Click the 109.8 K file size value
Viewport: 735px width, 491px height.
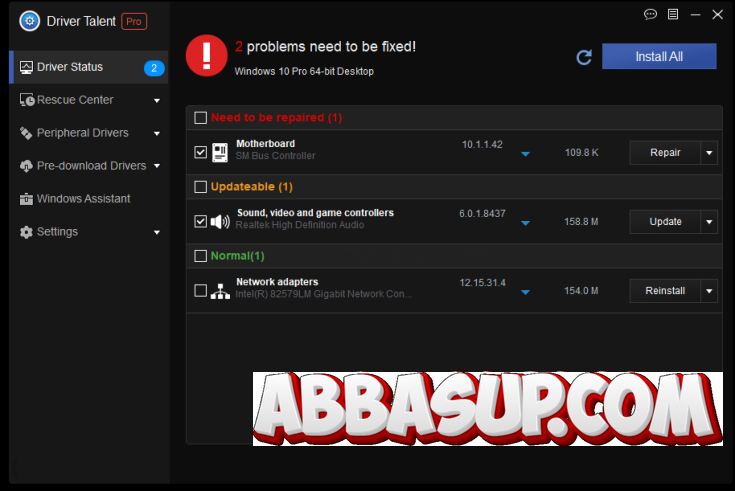(x=581, y=153)
